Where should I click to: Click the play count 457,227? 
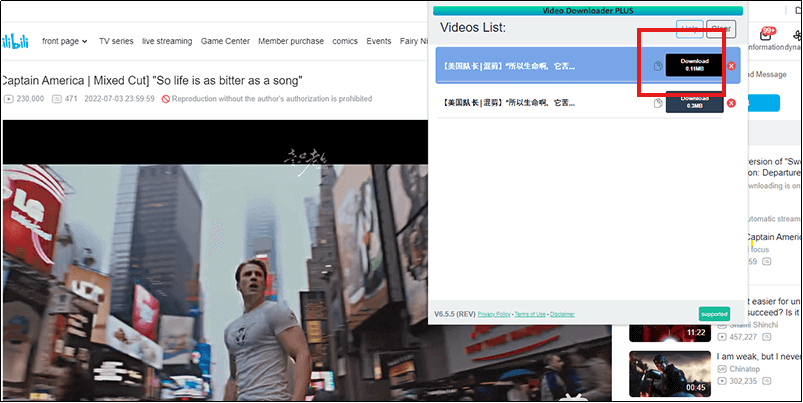coord(743,336)
